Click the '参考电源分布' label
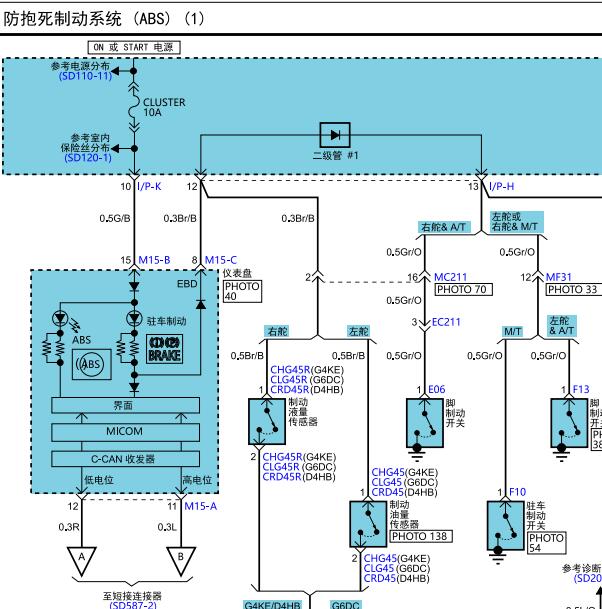This screenshot has width=602, height=609. coord(80,66)
